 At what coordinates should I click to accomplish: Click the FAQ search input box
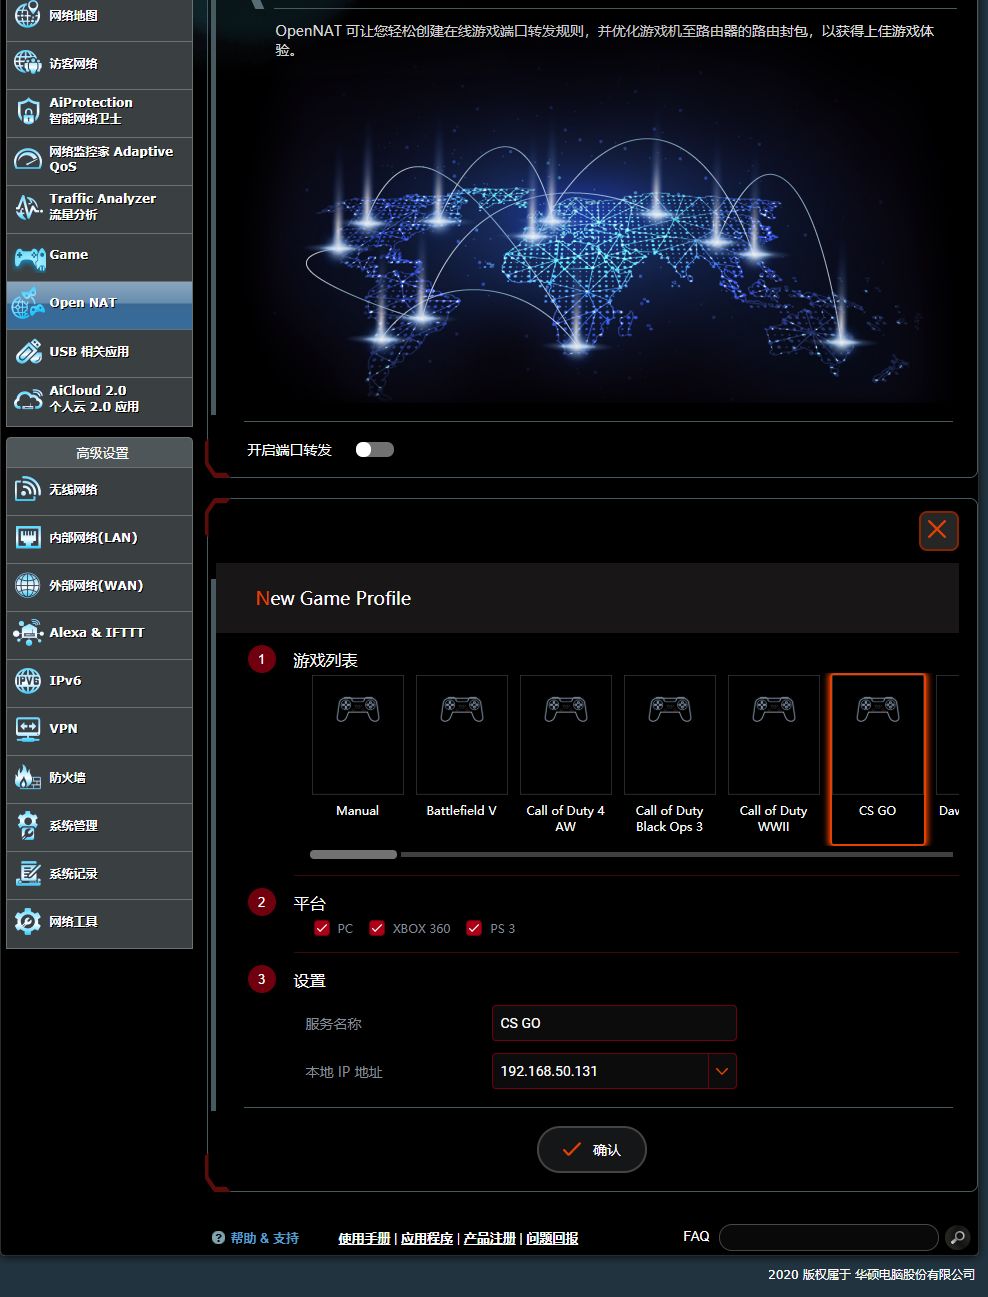coord(829,1238)
